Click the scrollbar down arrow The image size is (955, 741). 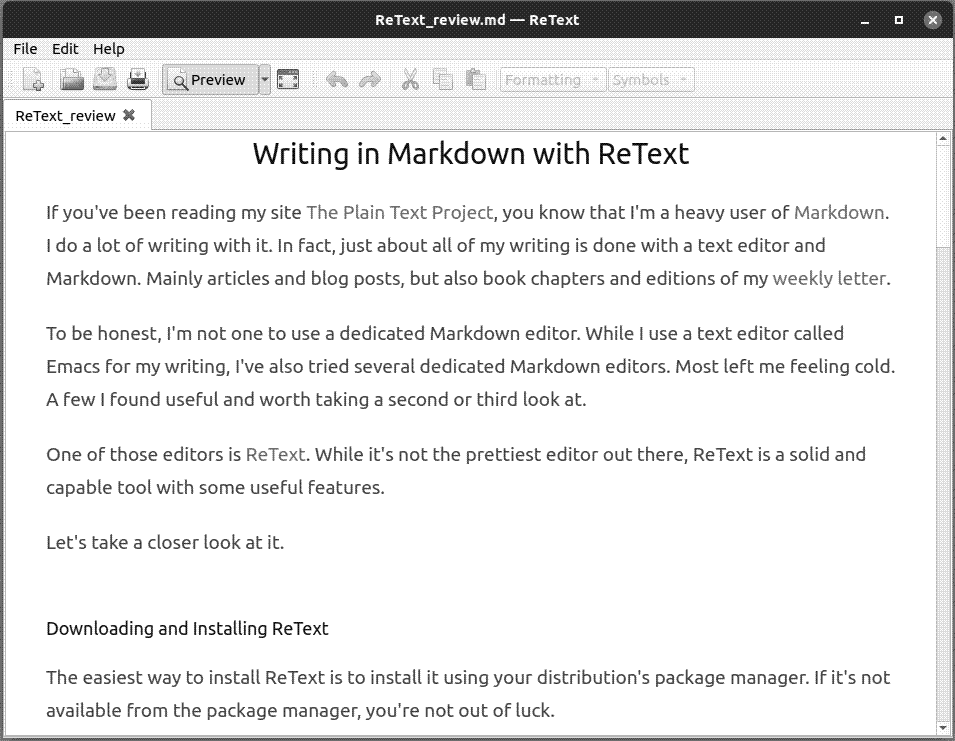point(943,728)
